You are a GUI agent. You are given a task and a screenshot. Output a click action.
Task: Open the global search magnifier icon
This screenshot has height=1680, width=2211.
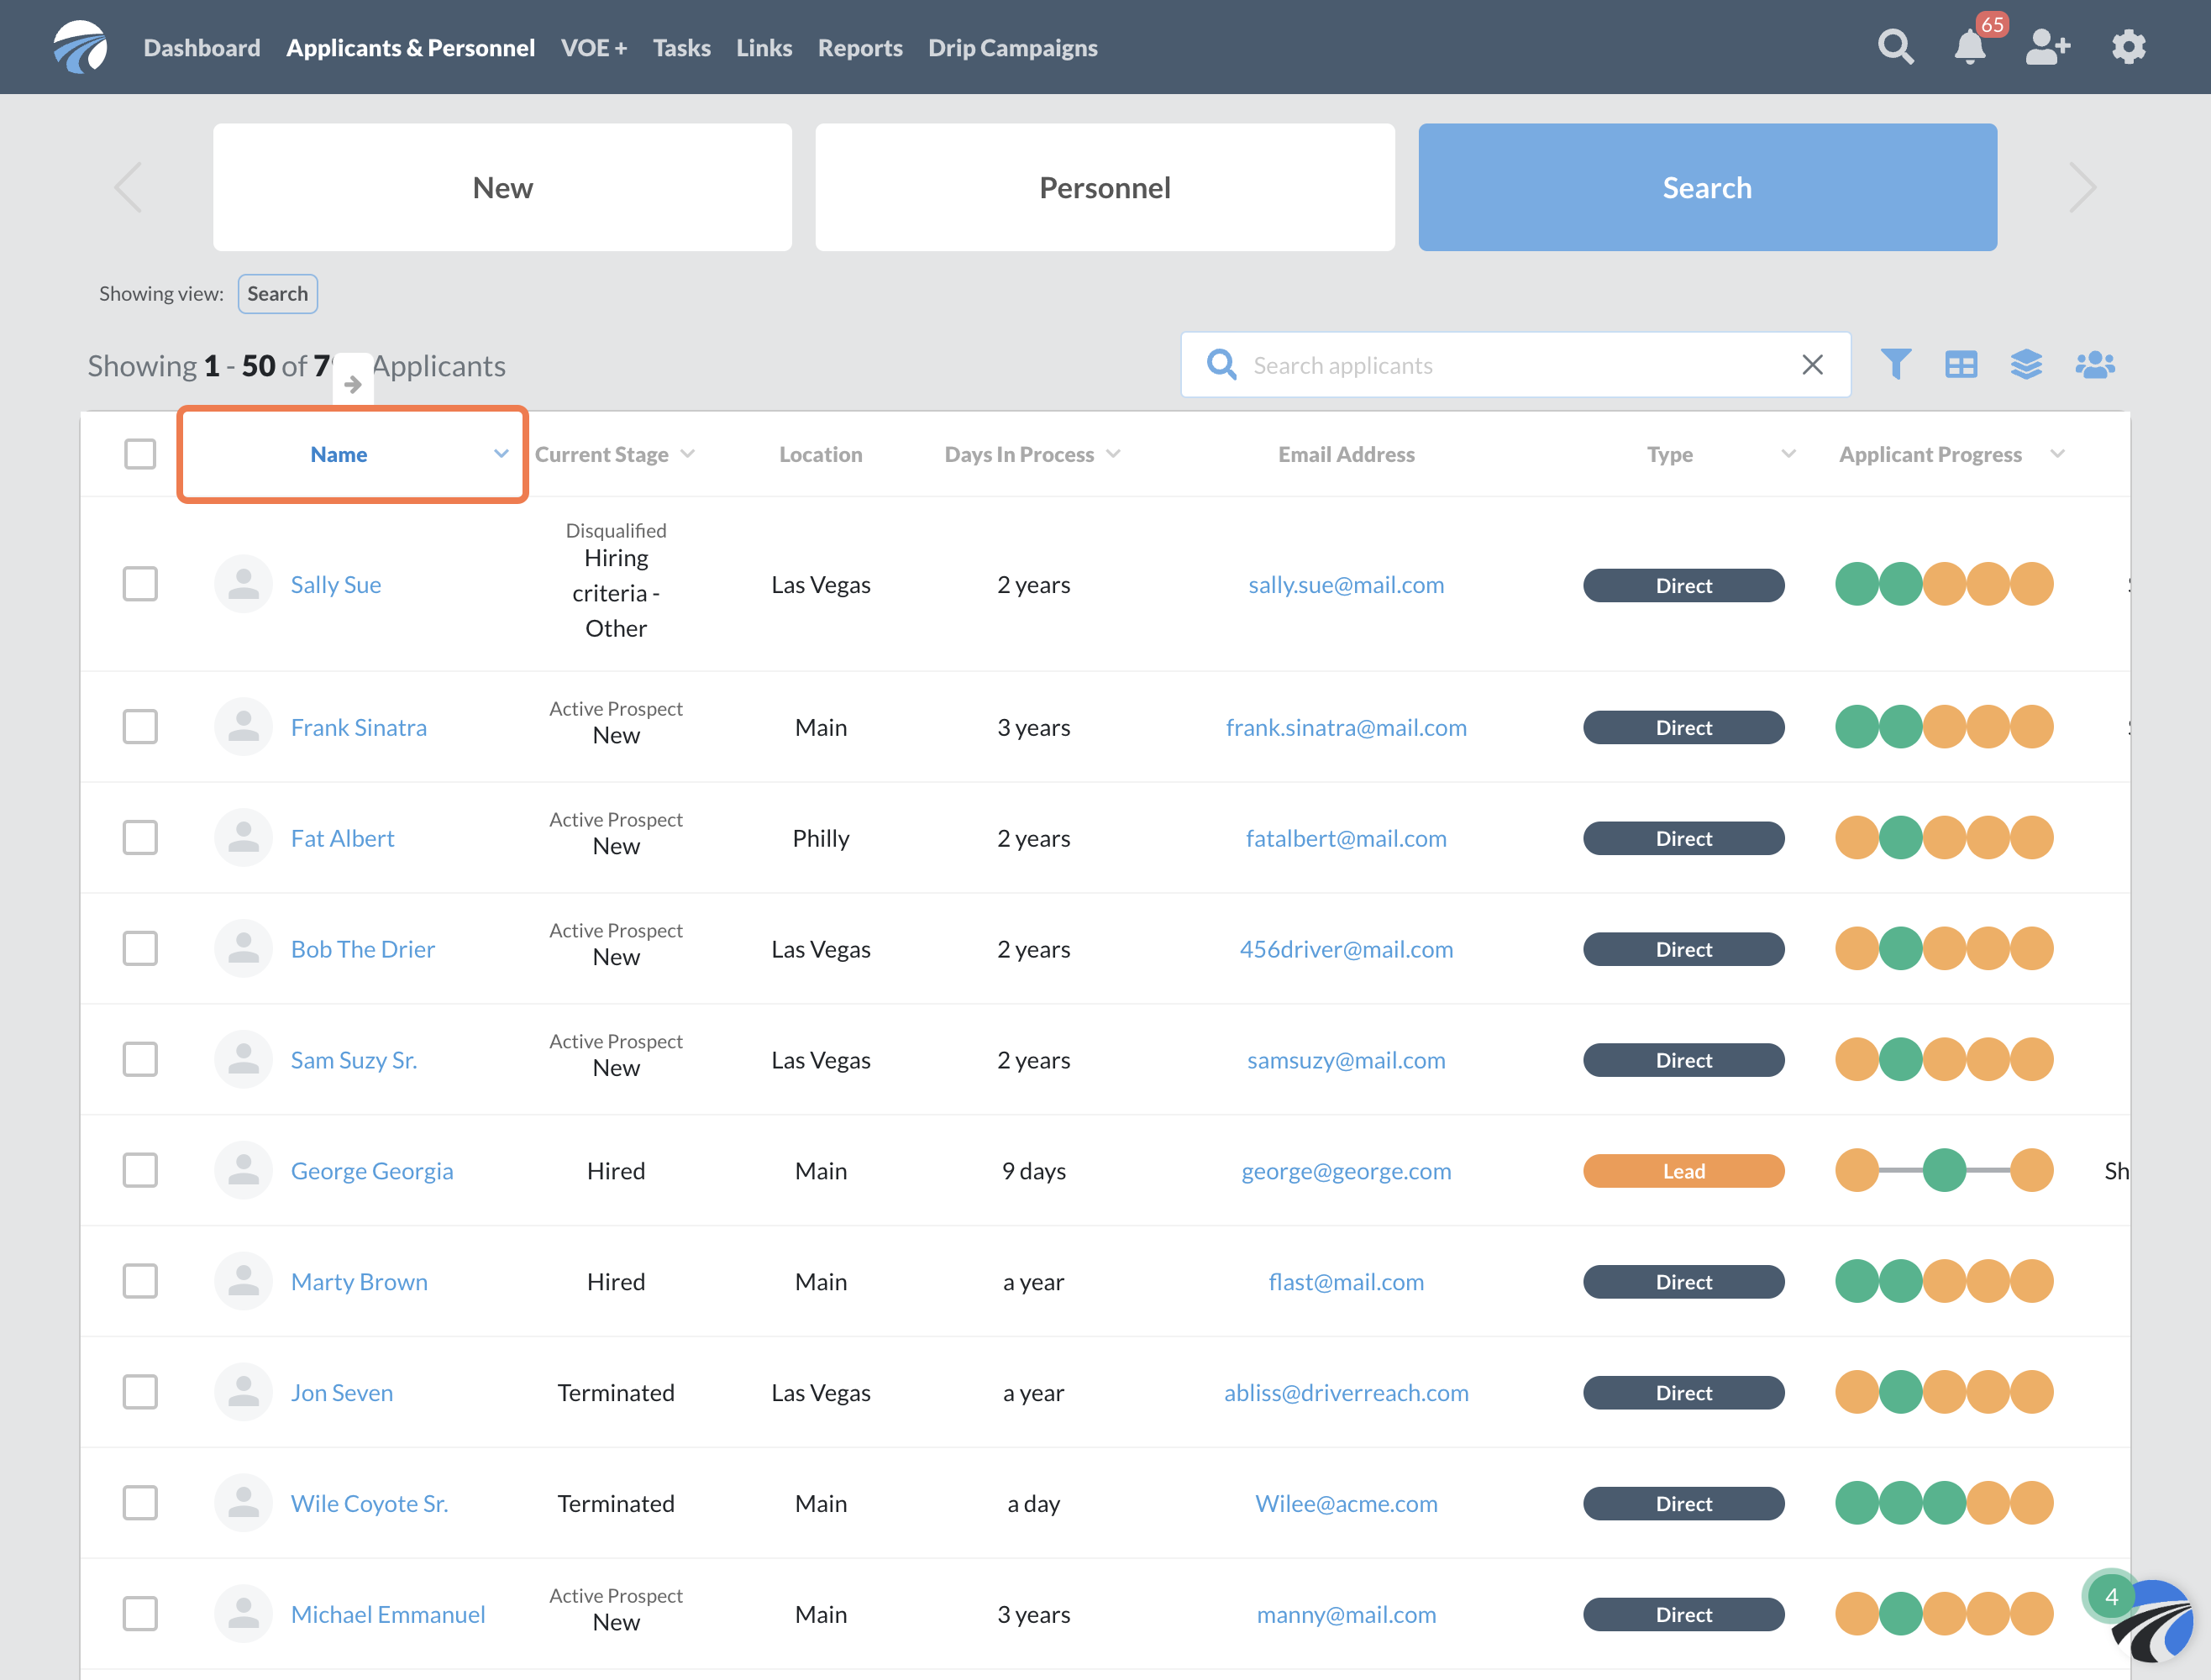point(1895,47)
